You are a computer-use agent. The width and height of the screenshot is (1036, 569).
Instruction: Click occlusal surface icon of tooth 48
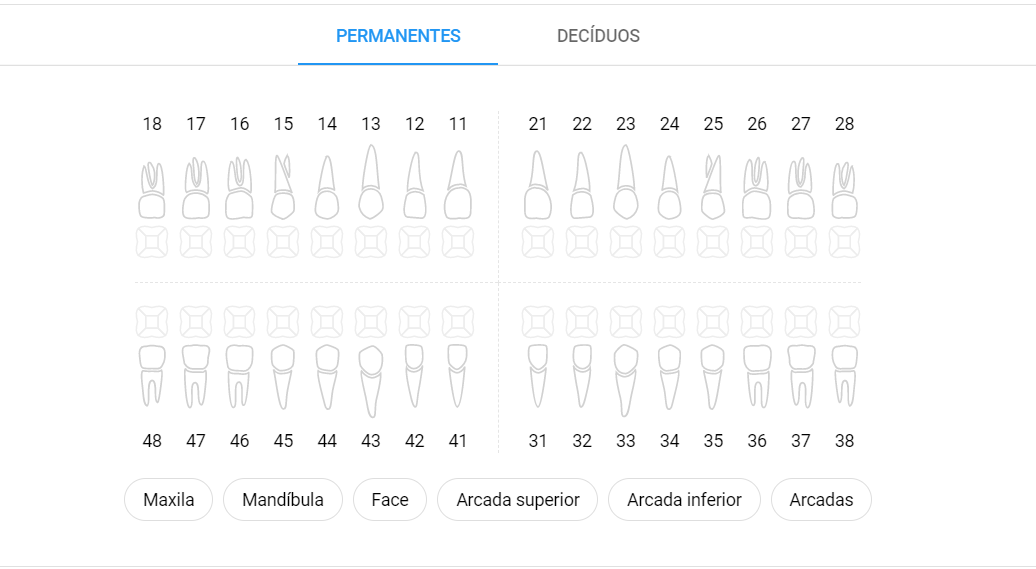[152, 322]
